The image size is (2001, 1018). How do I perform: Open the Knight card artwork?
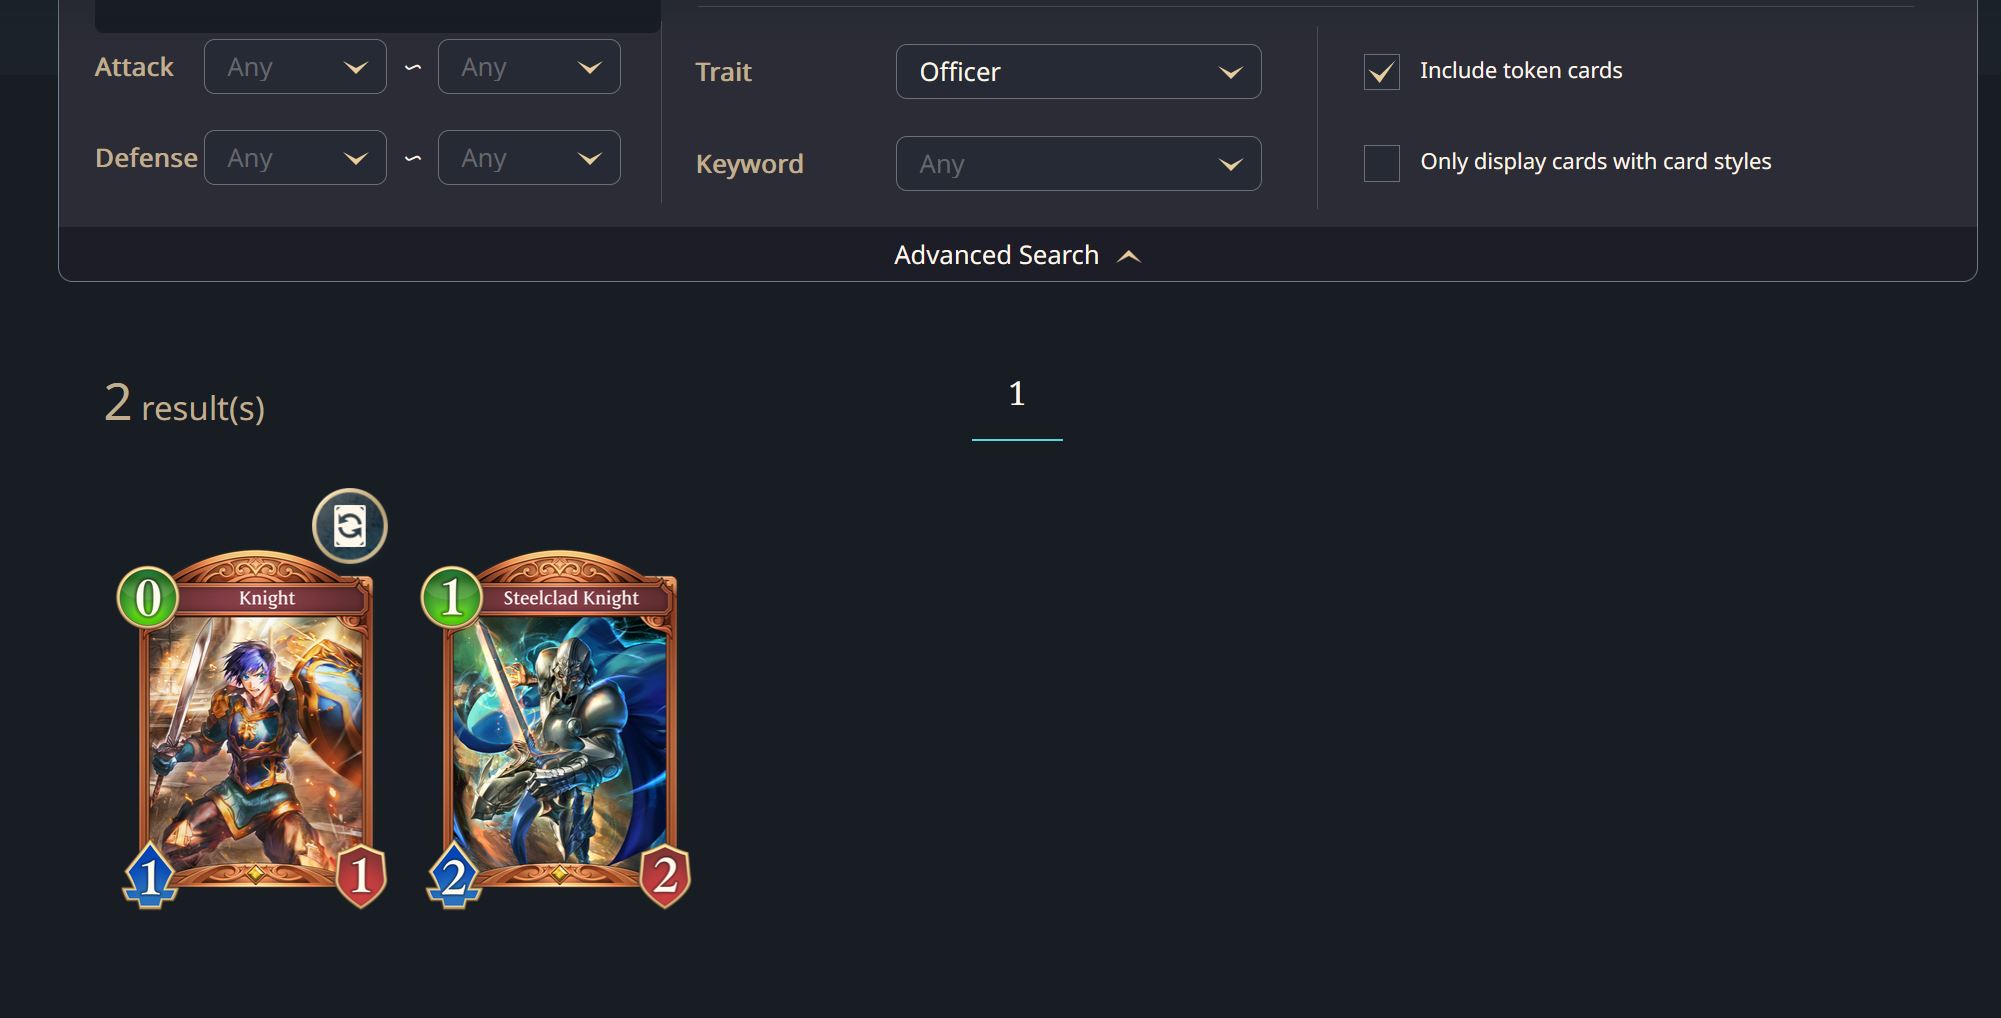pos(256,740)
